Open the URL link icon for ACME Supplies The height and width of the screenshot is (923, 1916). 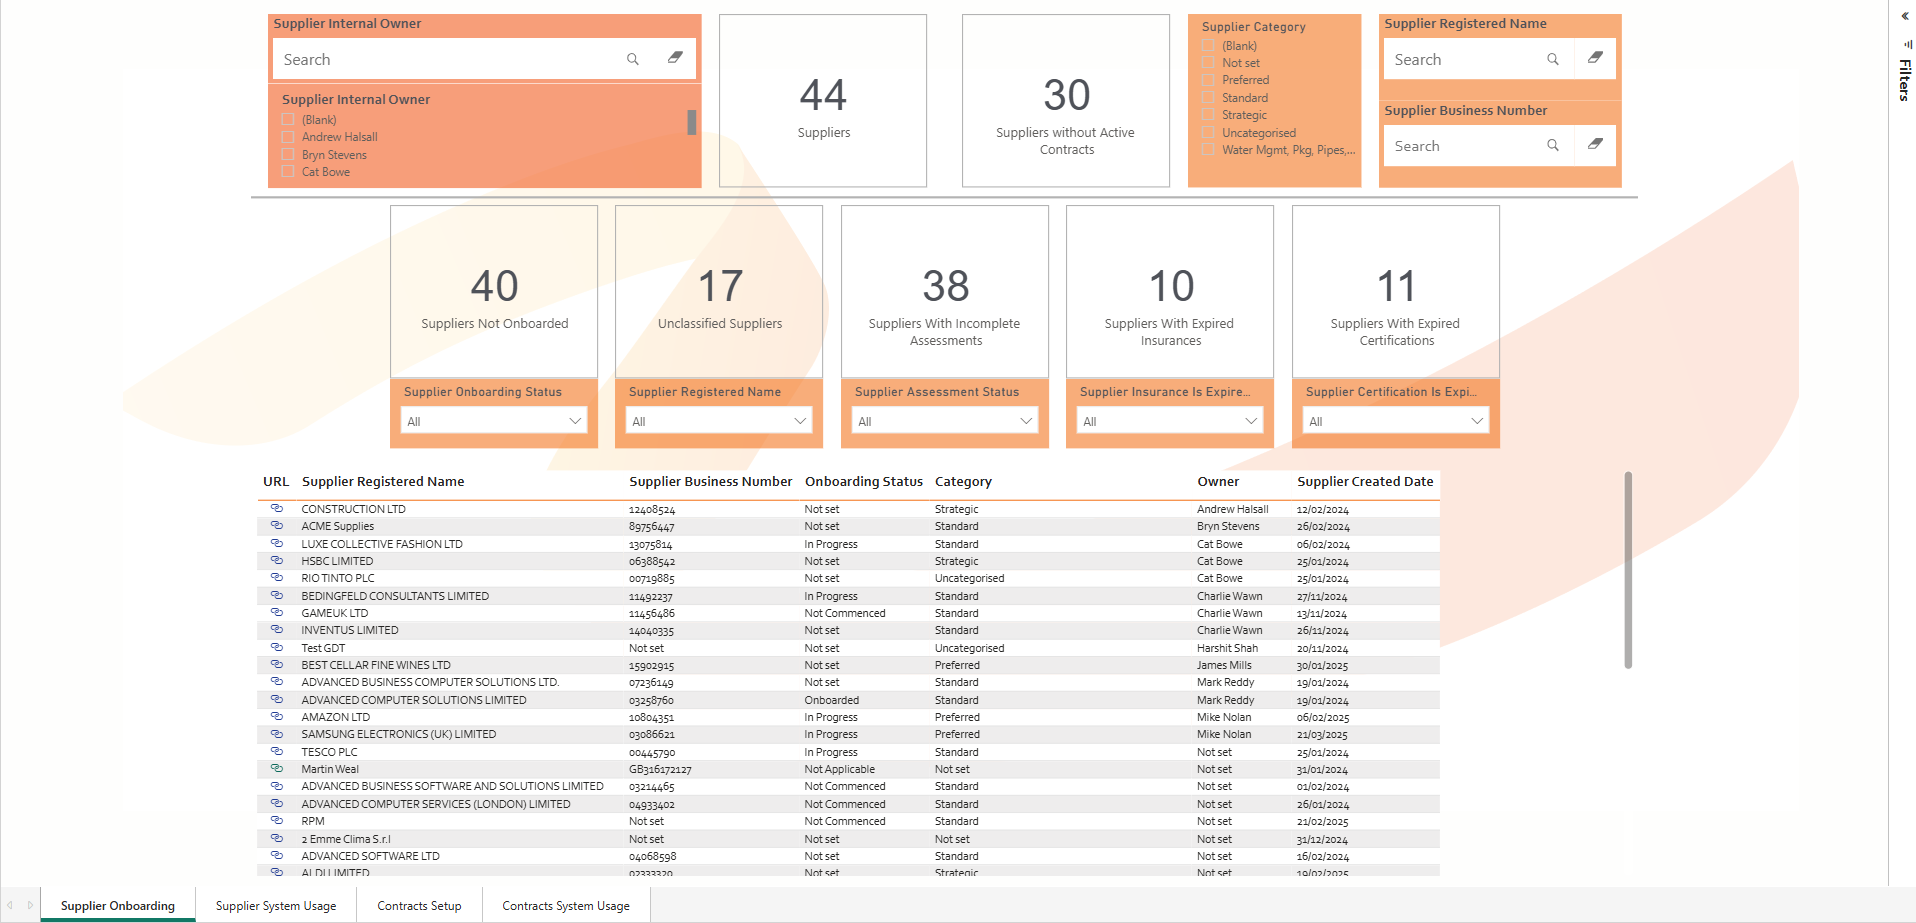(x=277, y=526)
